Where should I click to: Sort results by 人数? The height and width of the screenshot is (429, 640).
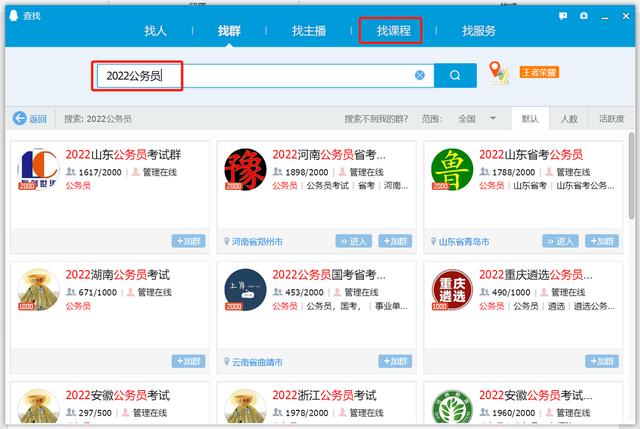568,118
